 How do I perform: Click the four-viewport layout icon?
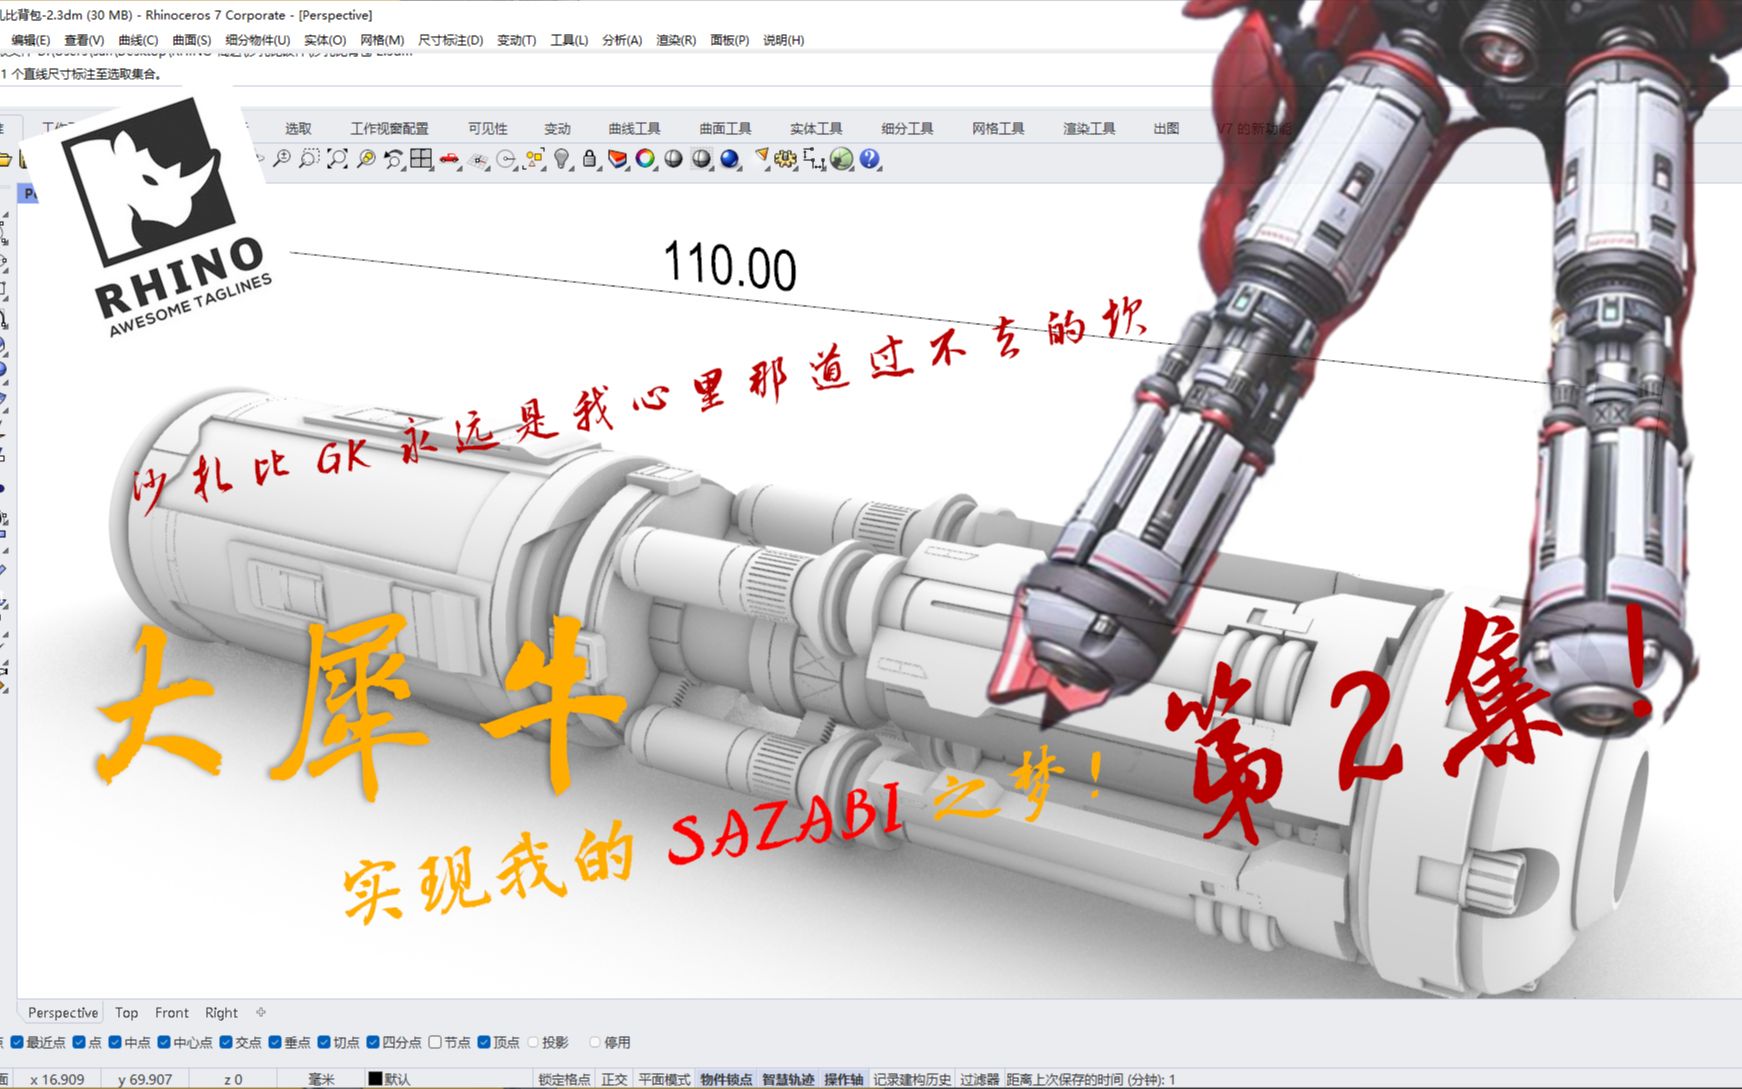click(421, 158)
